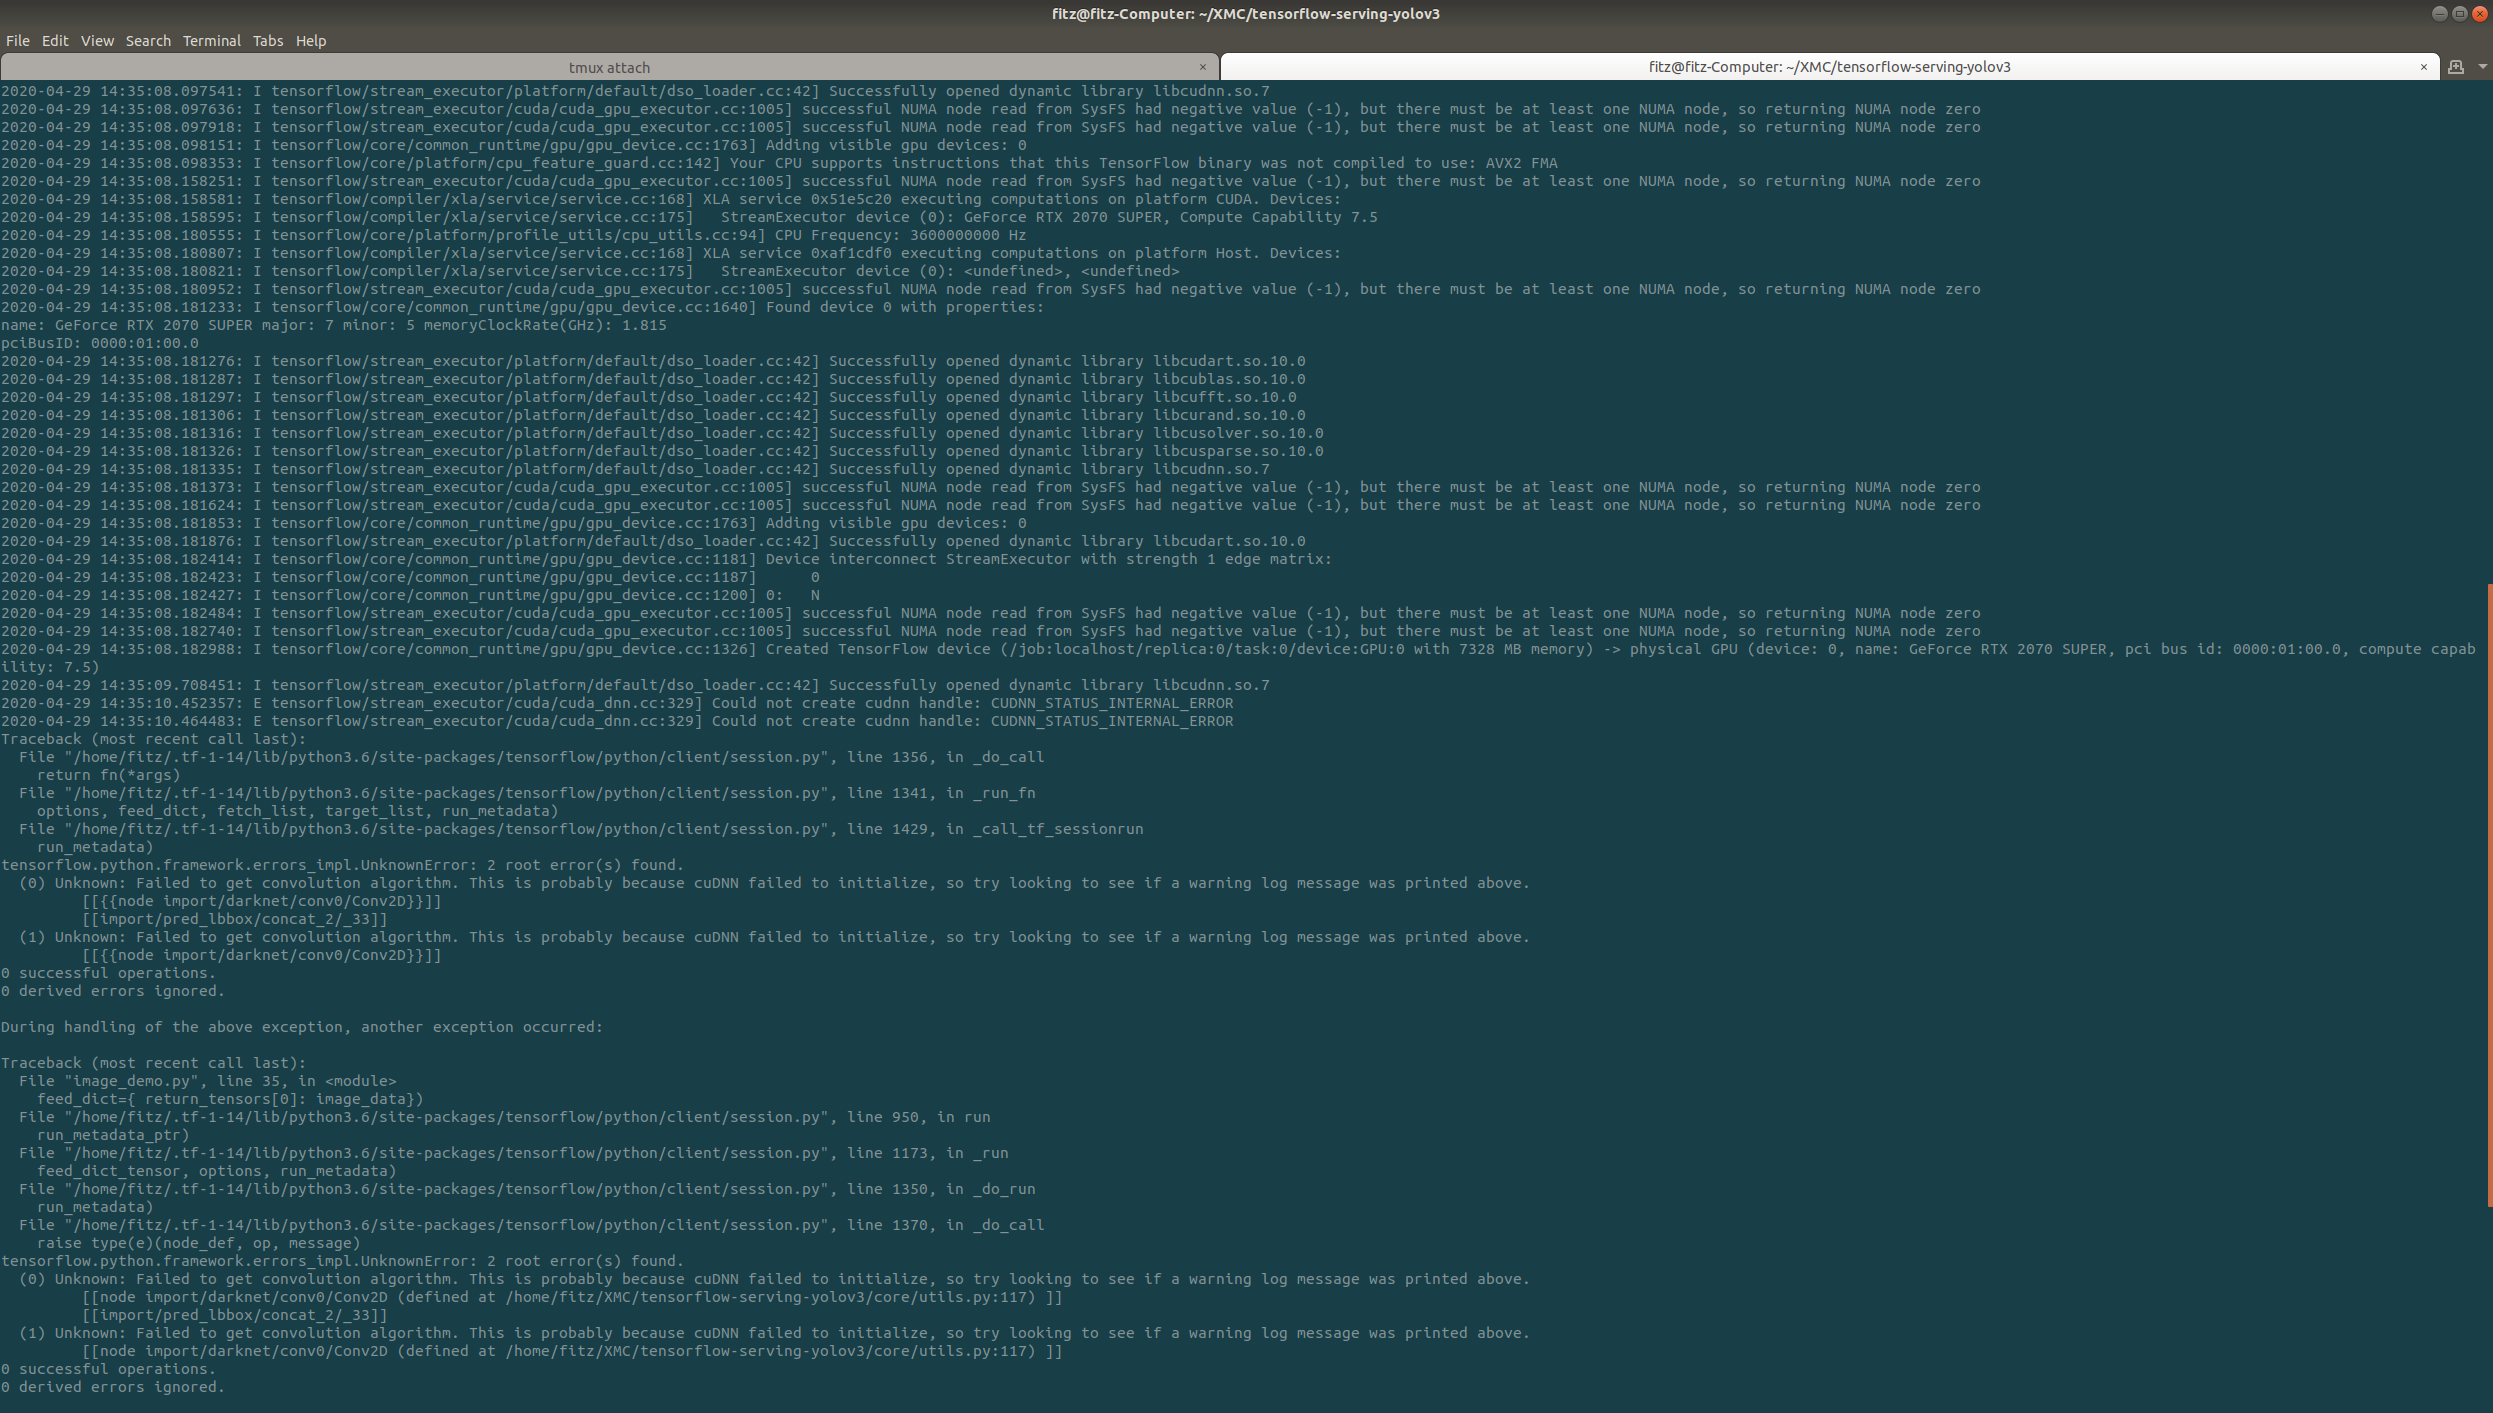Click 'Created TensorFlow device' log text

click(x=878, y=649)
